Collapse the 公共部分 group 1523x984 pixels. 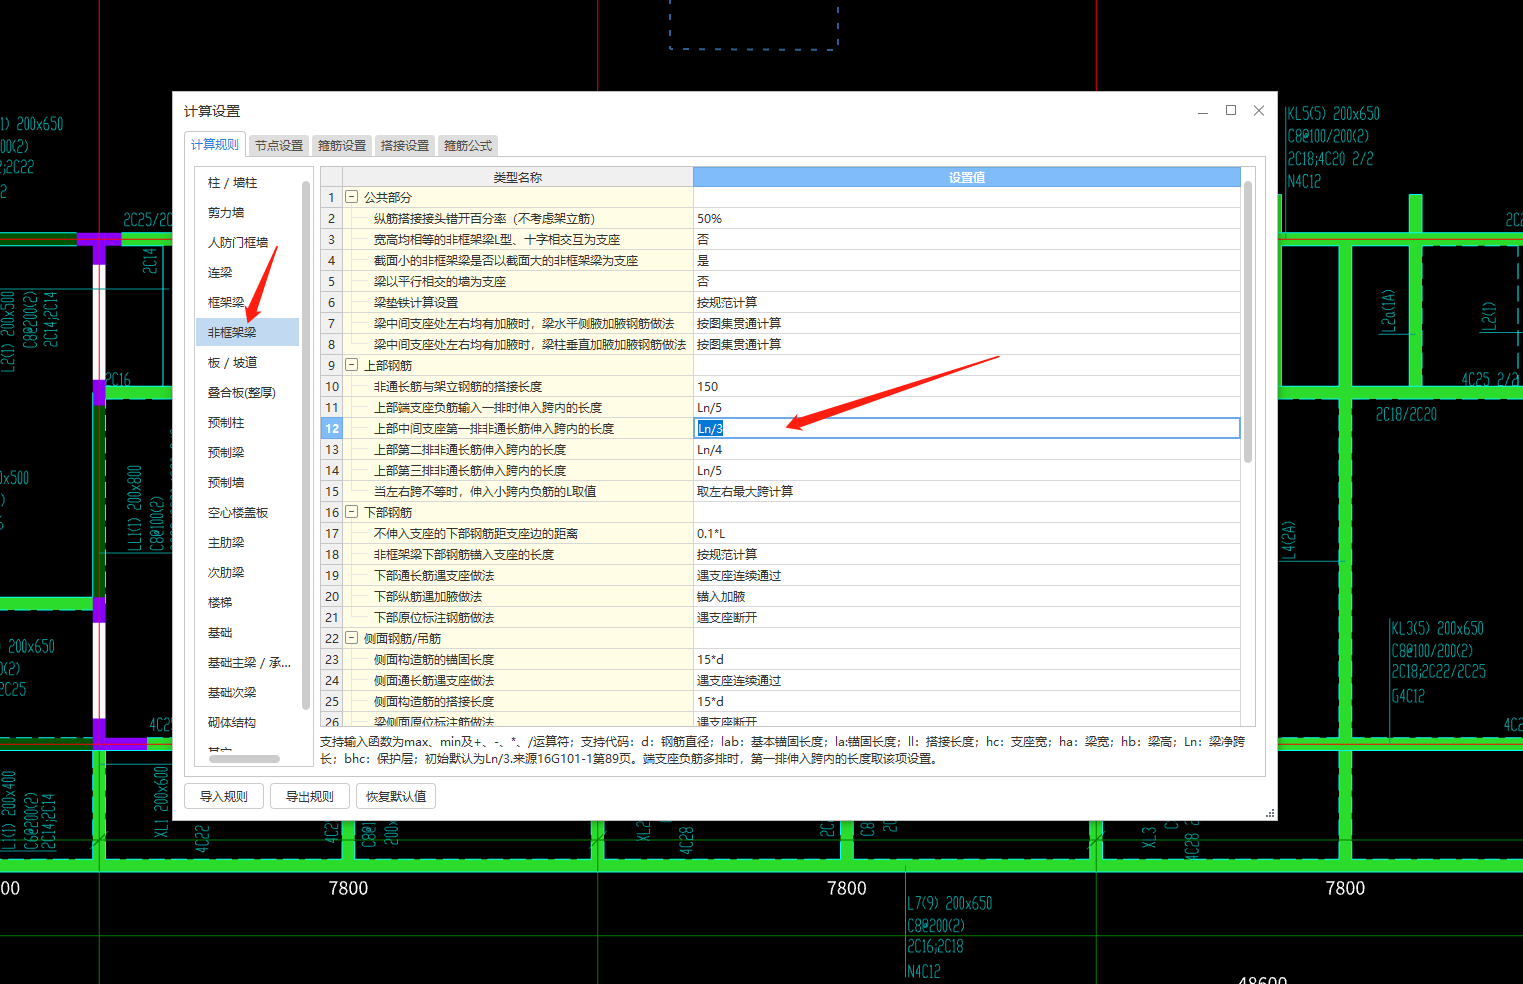(x=352, y=197)
